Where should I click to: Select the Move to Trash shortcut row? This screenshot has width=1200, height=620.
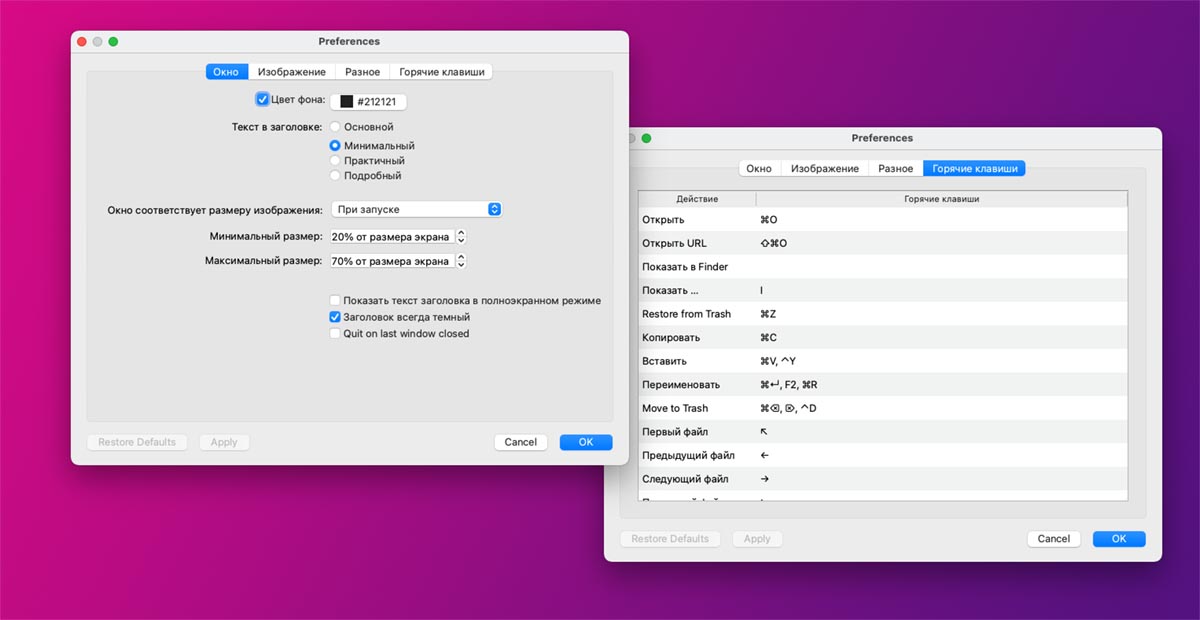[x=883, y=408]
